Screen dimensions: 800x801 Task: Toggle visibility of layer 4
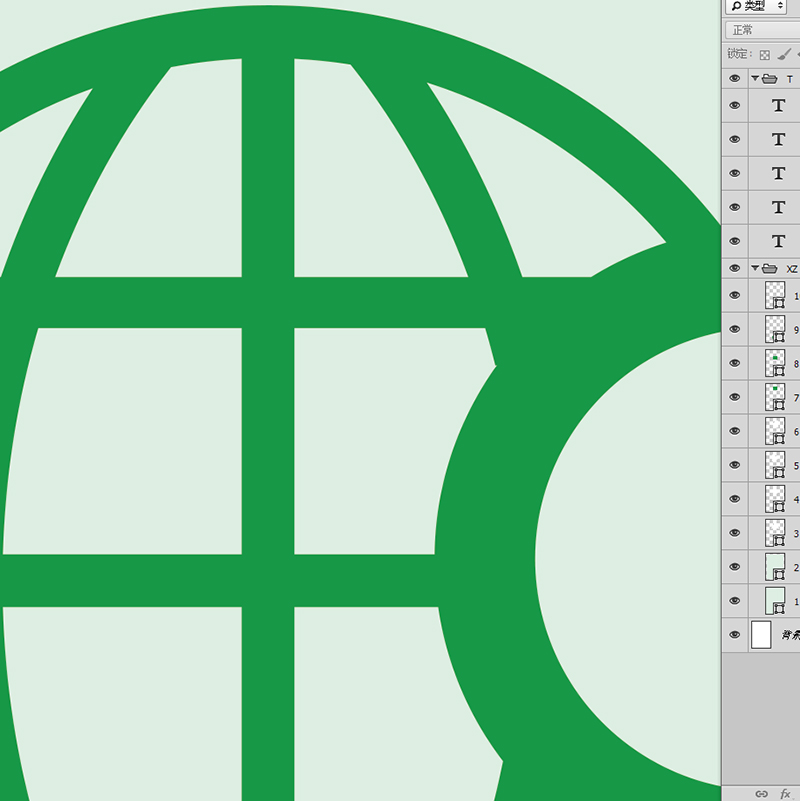click(x=735, y=499)
